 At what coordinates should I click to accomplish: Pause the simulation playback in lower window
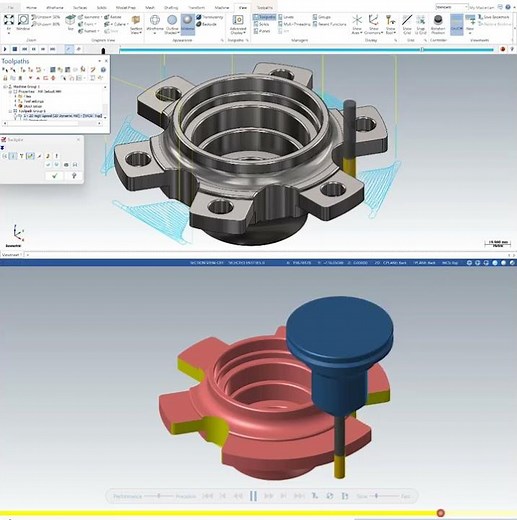click(253, 496)
